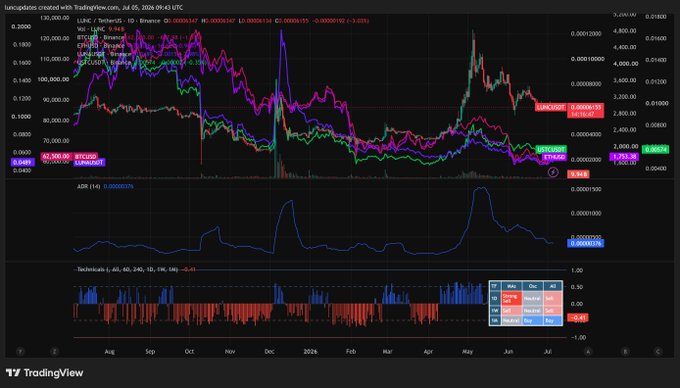This screenshot has width=680, height=388.
Task: Click the Mar label on time axis
Action: coord(388,352)
